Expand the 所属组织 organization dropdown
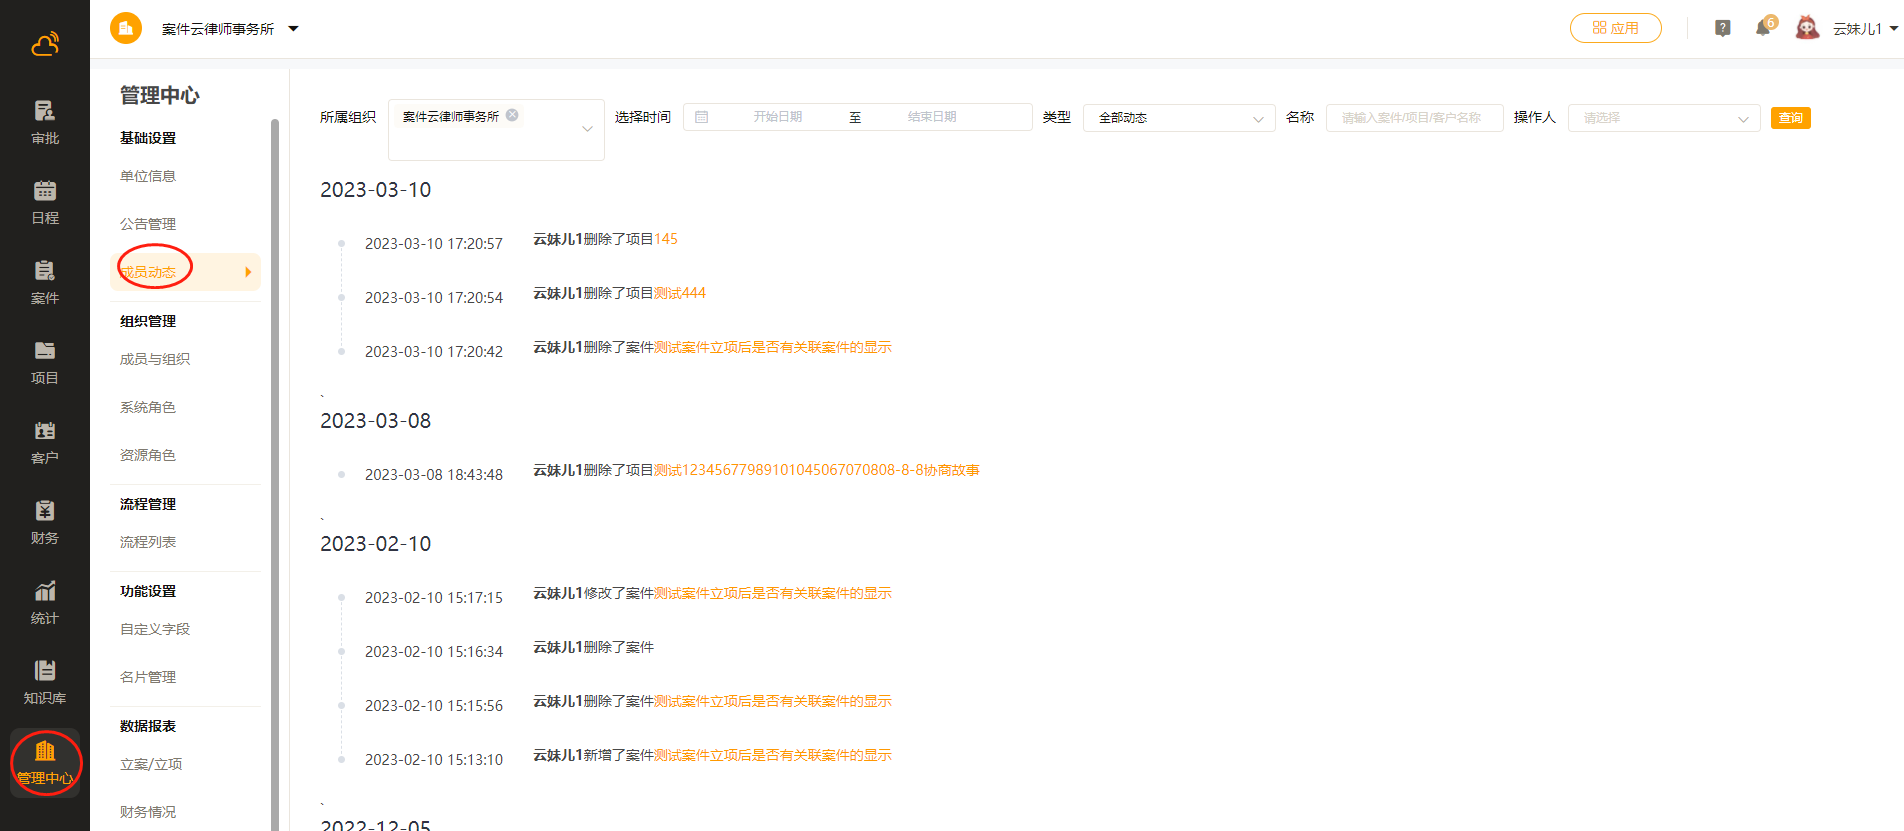The width and height of the screenshot is (1904, 831). pos(587,129)
